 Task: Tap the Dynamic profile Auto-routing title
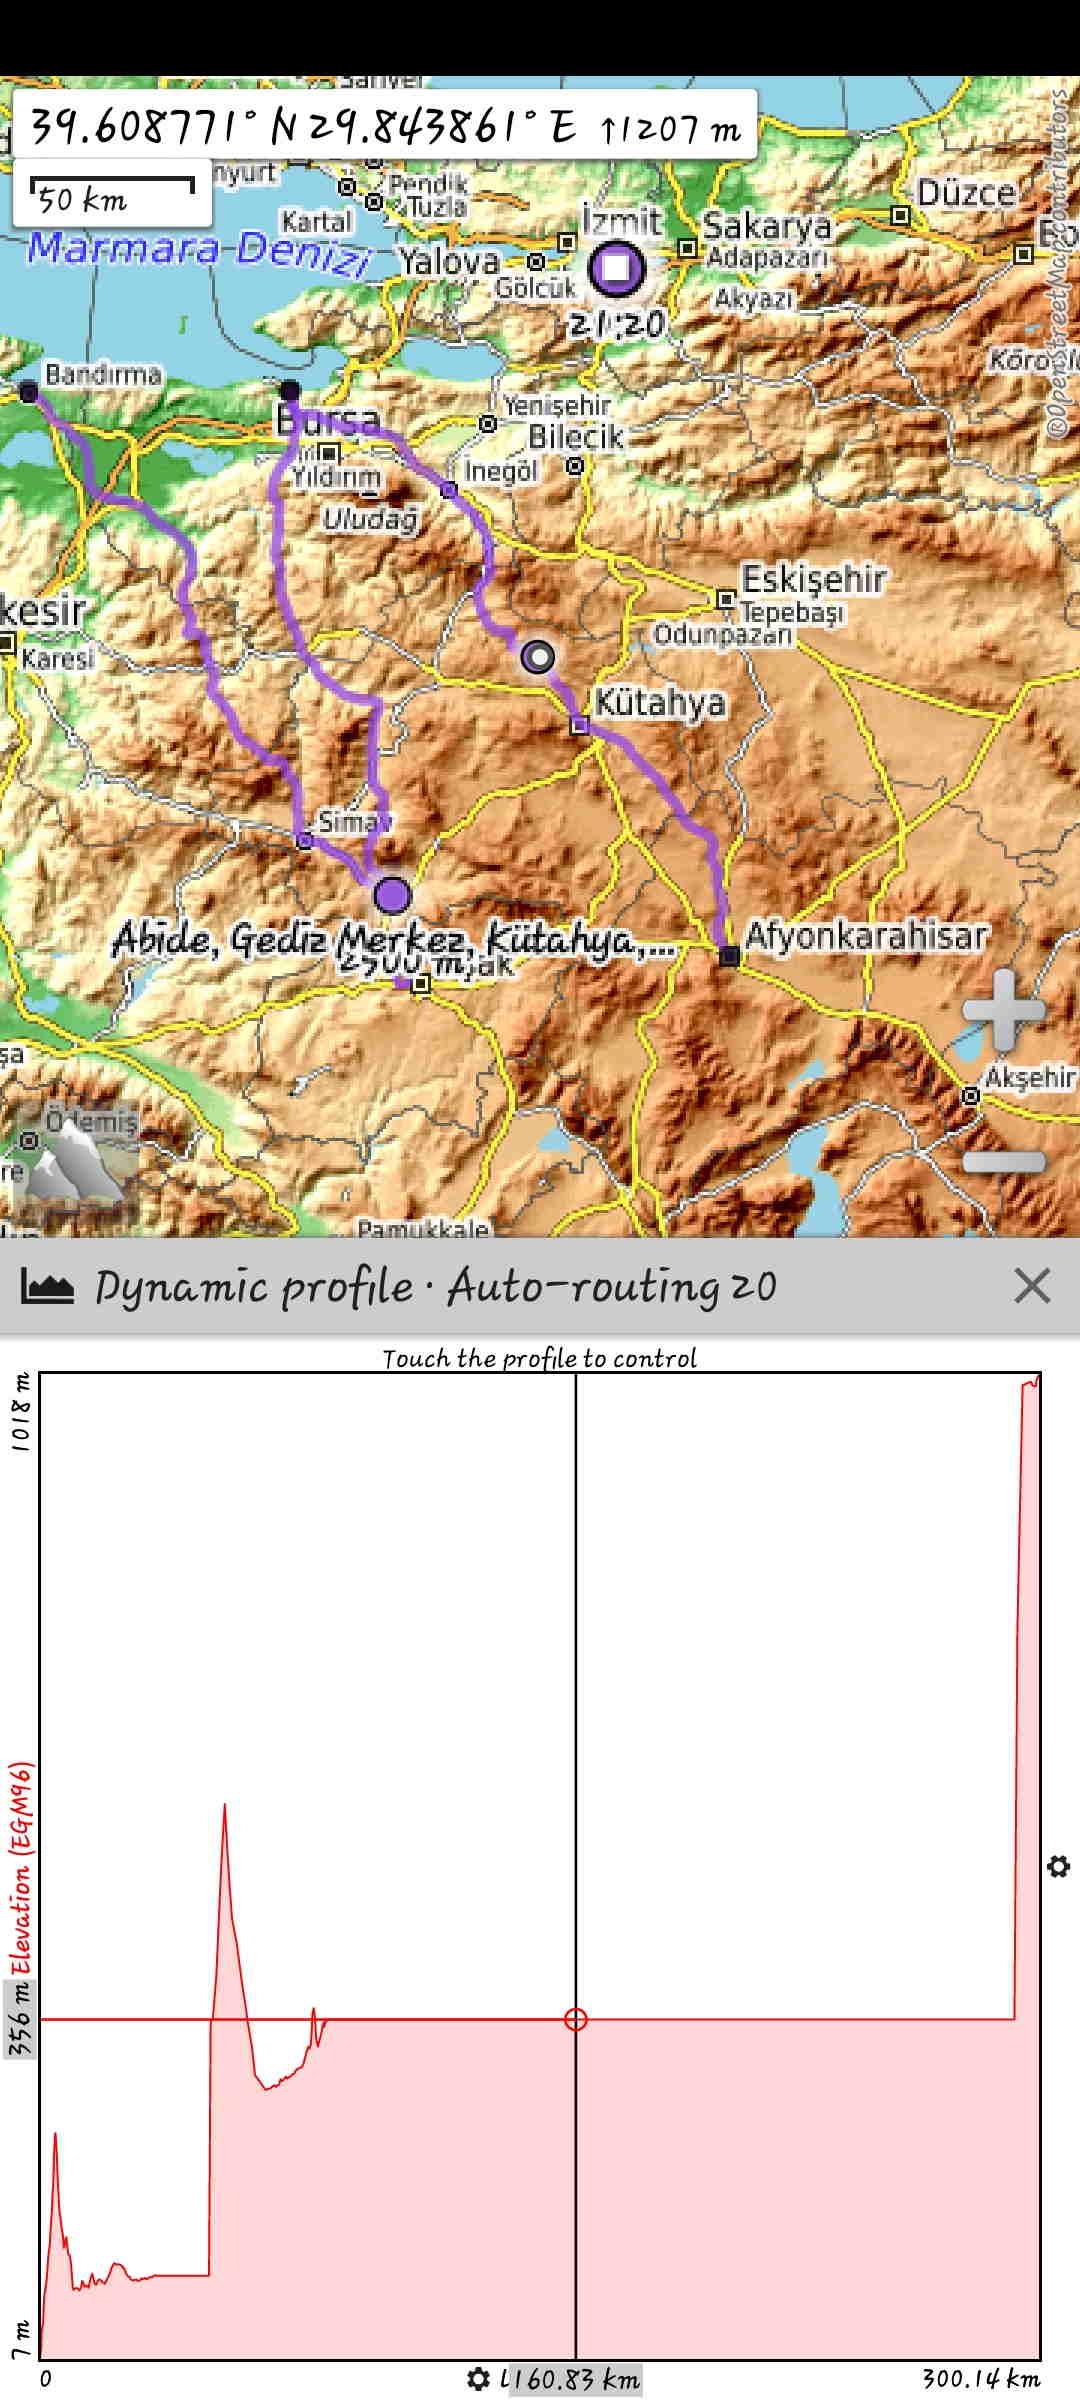435,1287
